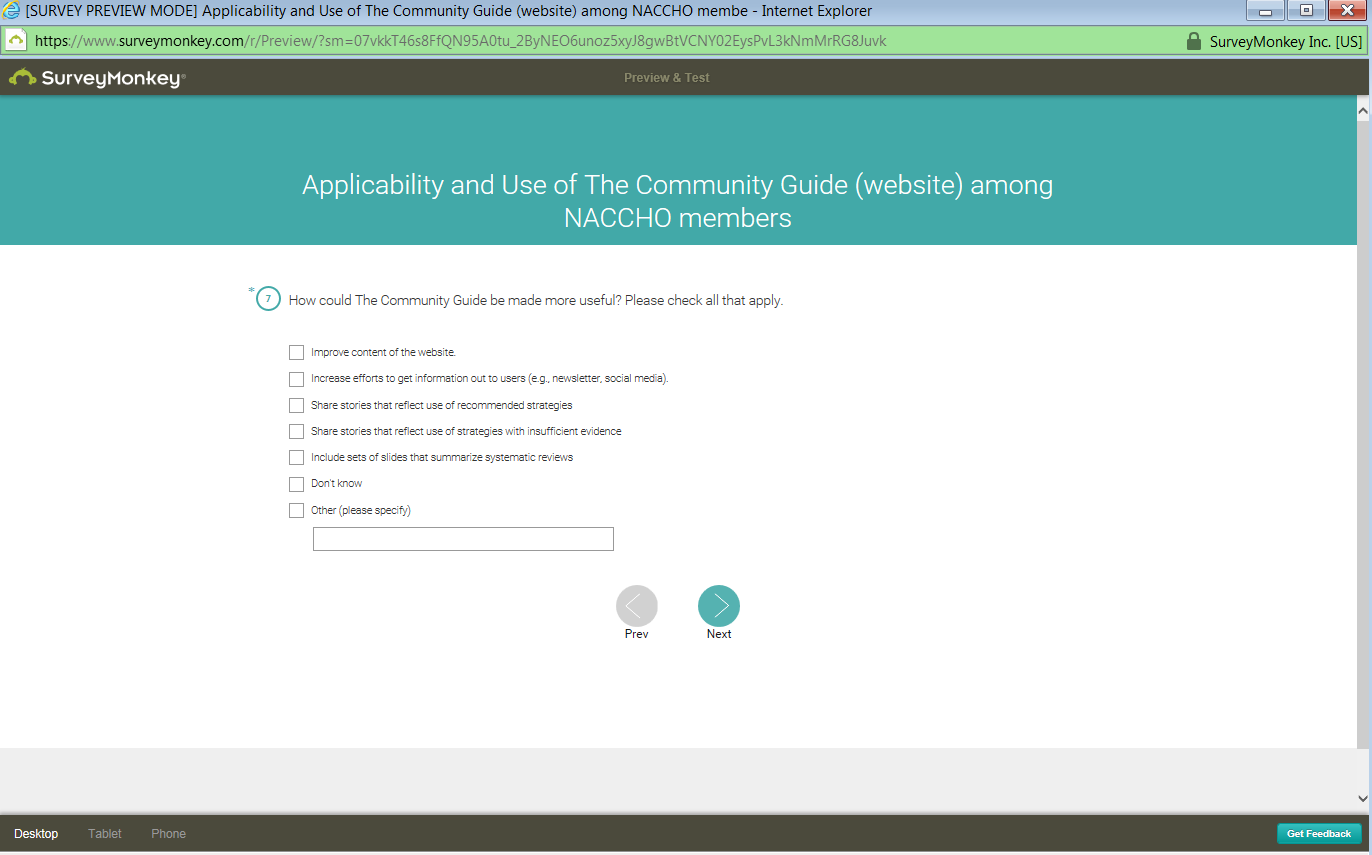Click the security padlock icon
Screen dimensions: 1372x855
[x=1192, y=41]
